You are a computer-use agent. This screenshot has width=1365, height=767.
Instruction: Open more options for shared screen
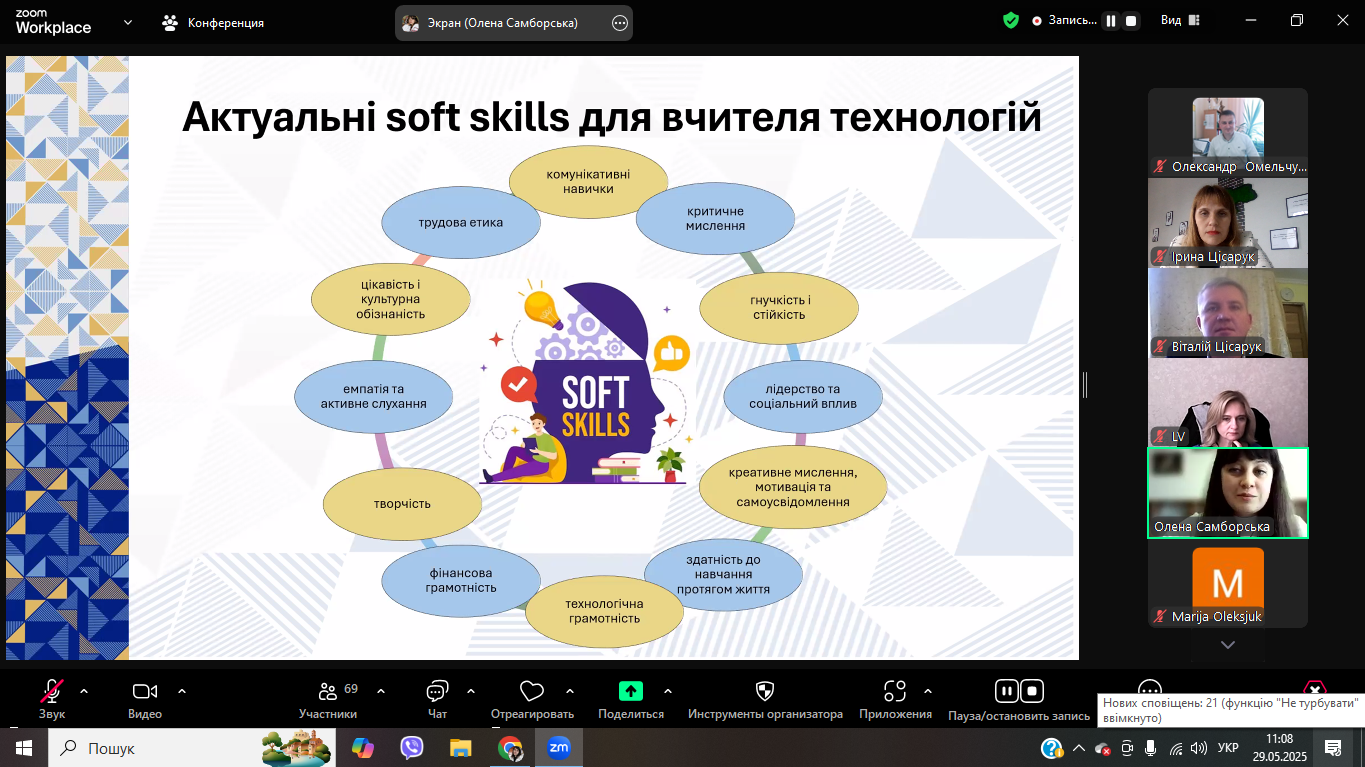point(620,23)
